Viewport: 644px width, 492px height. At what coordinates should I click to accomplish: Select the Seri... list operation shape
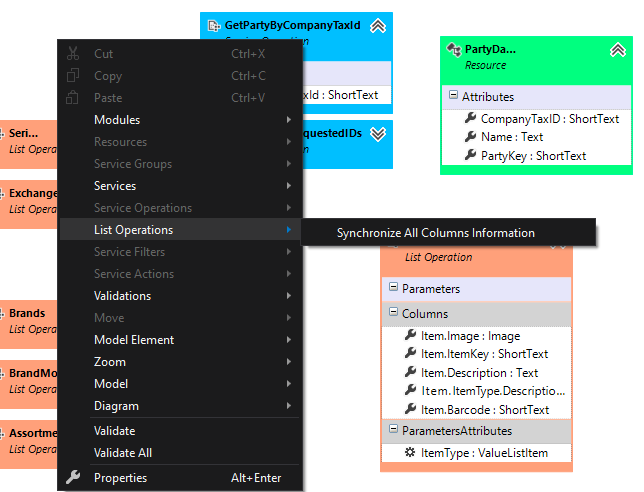(28, 144)
